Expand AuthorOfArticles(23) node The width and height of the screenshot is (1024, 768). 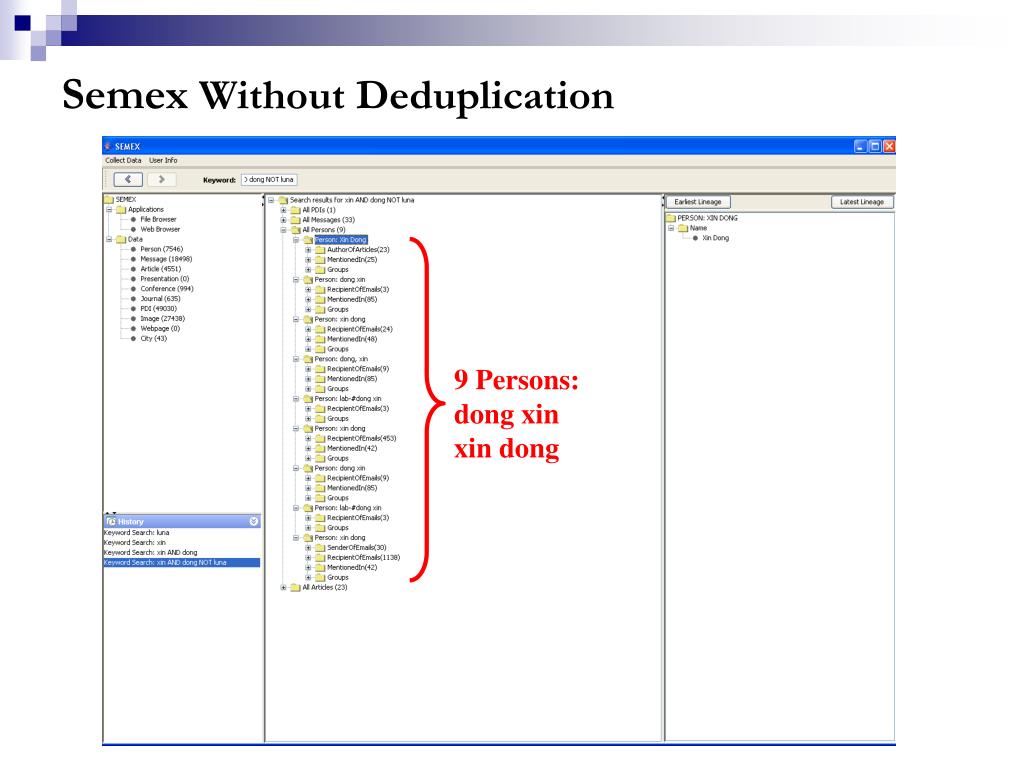(x=308, y=250)
